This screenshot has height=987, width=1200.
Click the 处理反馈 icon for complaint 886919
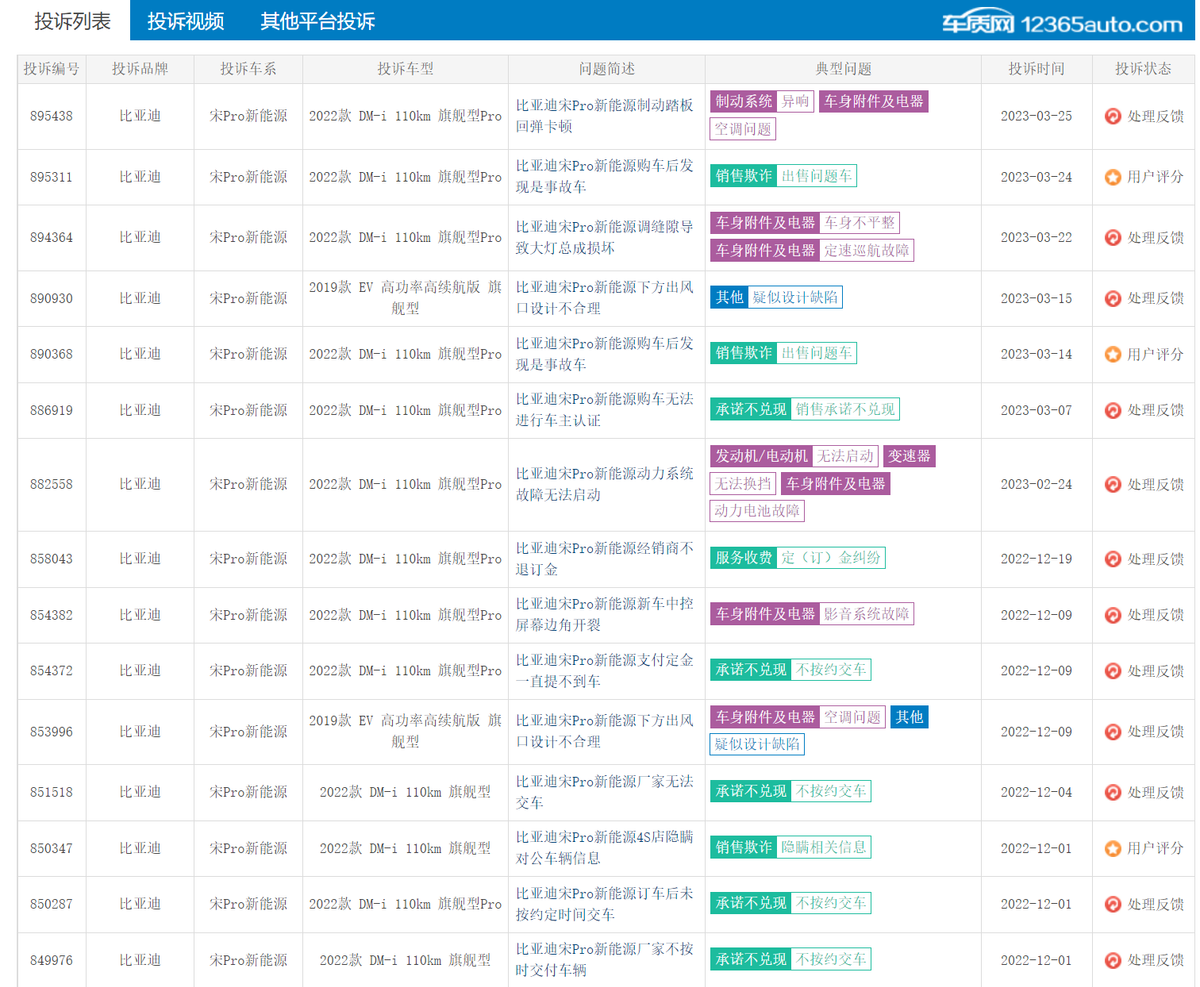coord(1113,410)
